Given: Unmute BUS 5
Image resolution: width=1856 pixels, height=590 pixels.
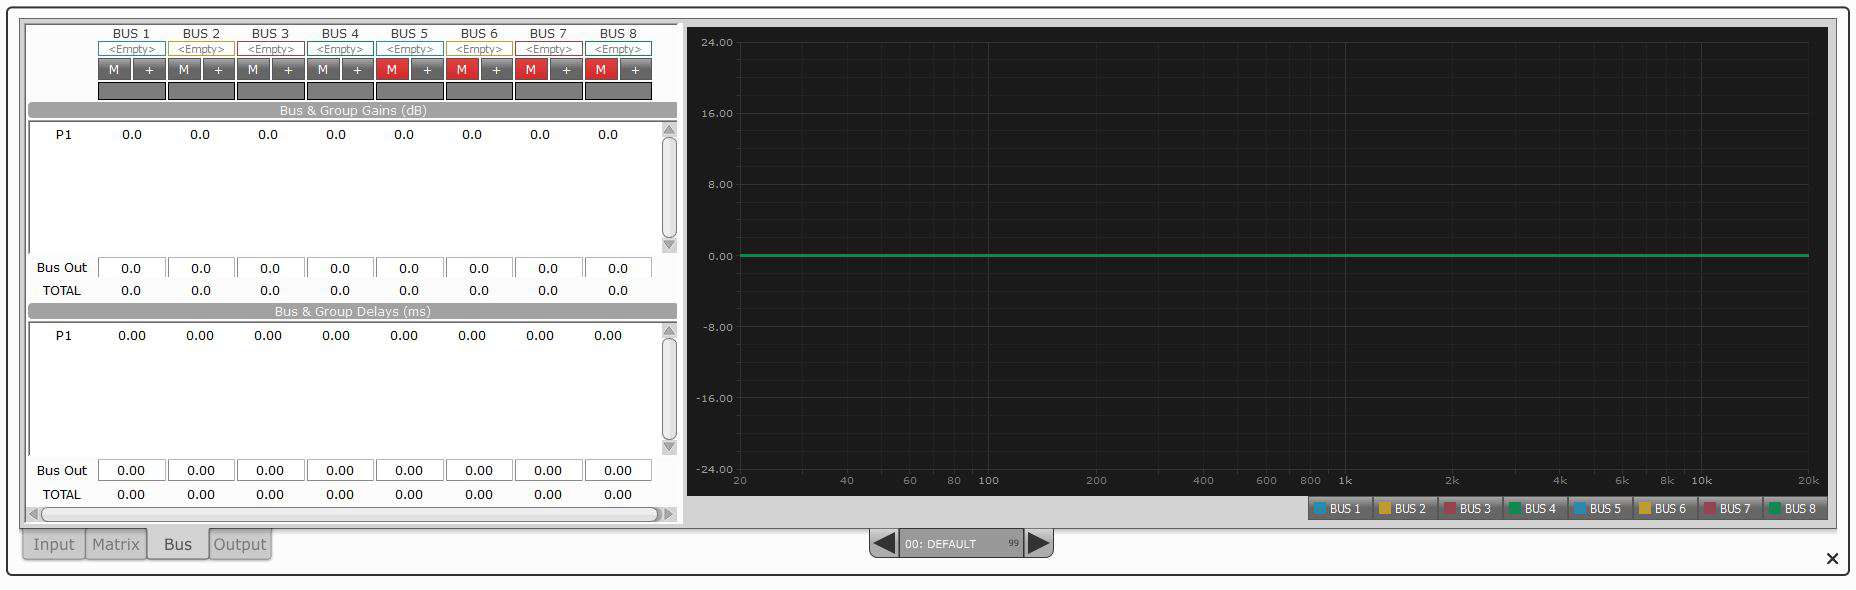Looking at the screenshot, I should pos(392,70).
